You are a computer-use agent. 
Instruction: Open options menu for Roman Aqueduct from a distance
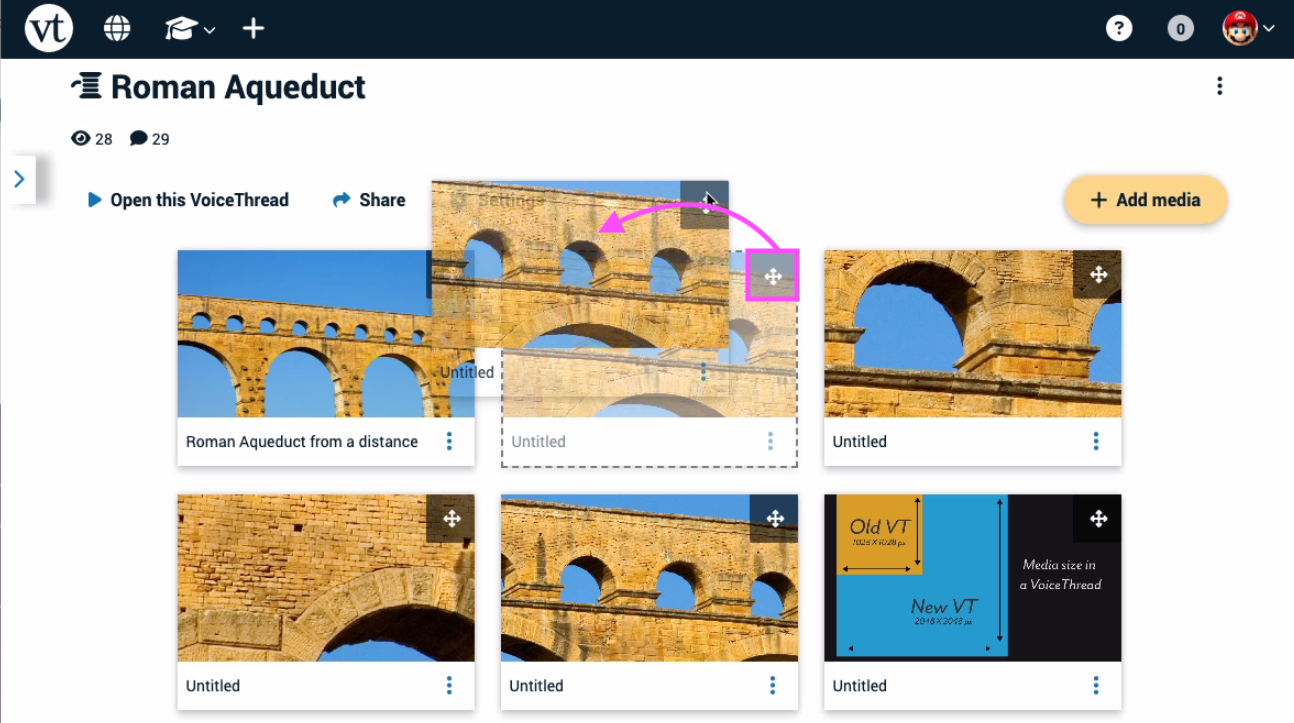(x=449, y=441)
